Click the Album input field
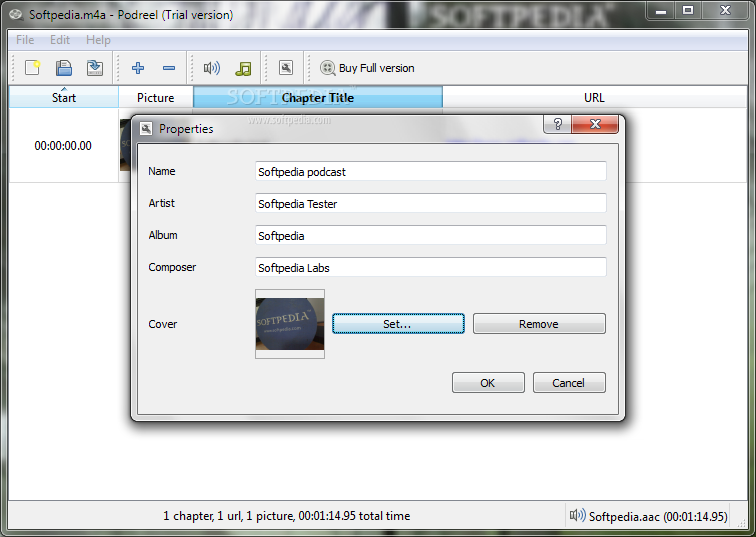This screenshot has width=756, height=537. 431,235
